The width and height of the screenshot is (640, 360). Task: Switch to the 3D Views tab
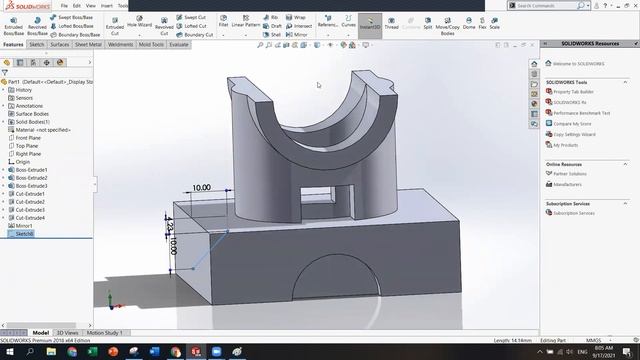pyautogui.click(x=67, y=333)
